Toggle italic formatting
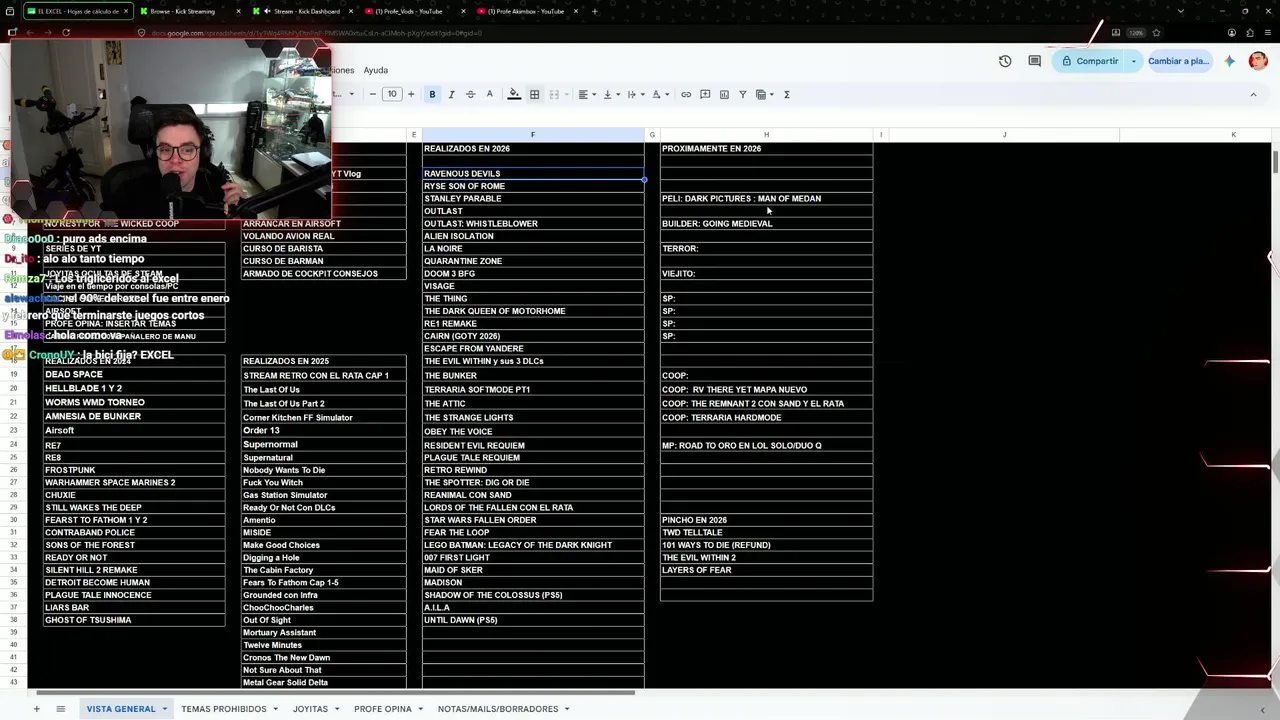The height and width of the screenshot is (720, 1280). 451,94
